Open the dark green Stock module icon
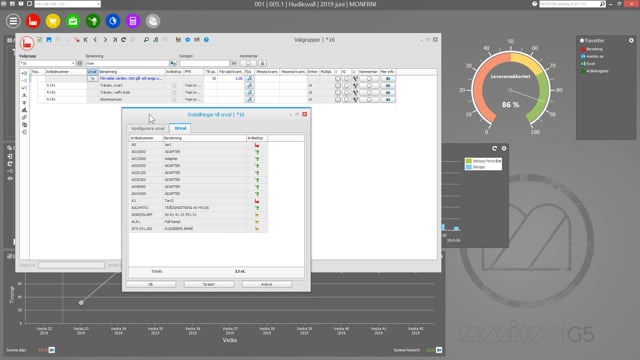Image resolution: width=640 pixels, height=360 pixels. coord(93,21)
